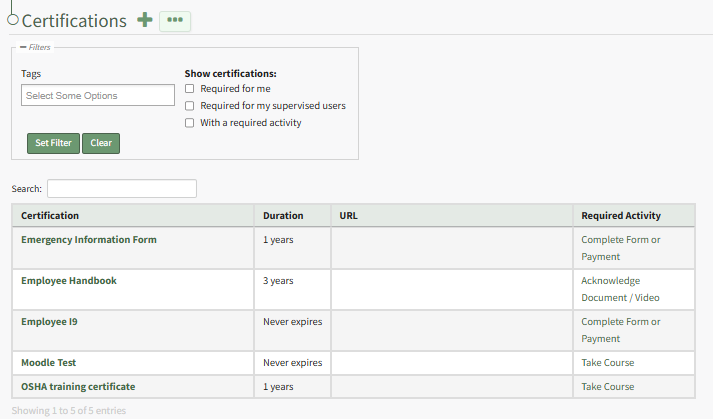Viewport: 713px width, 419px height.
Task: Sort table by Duration column header
Action: pos(283,216)
